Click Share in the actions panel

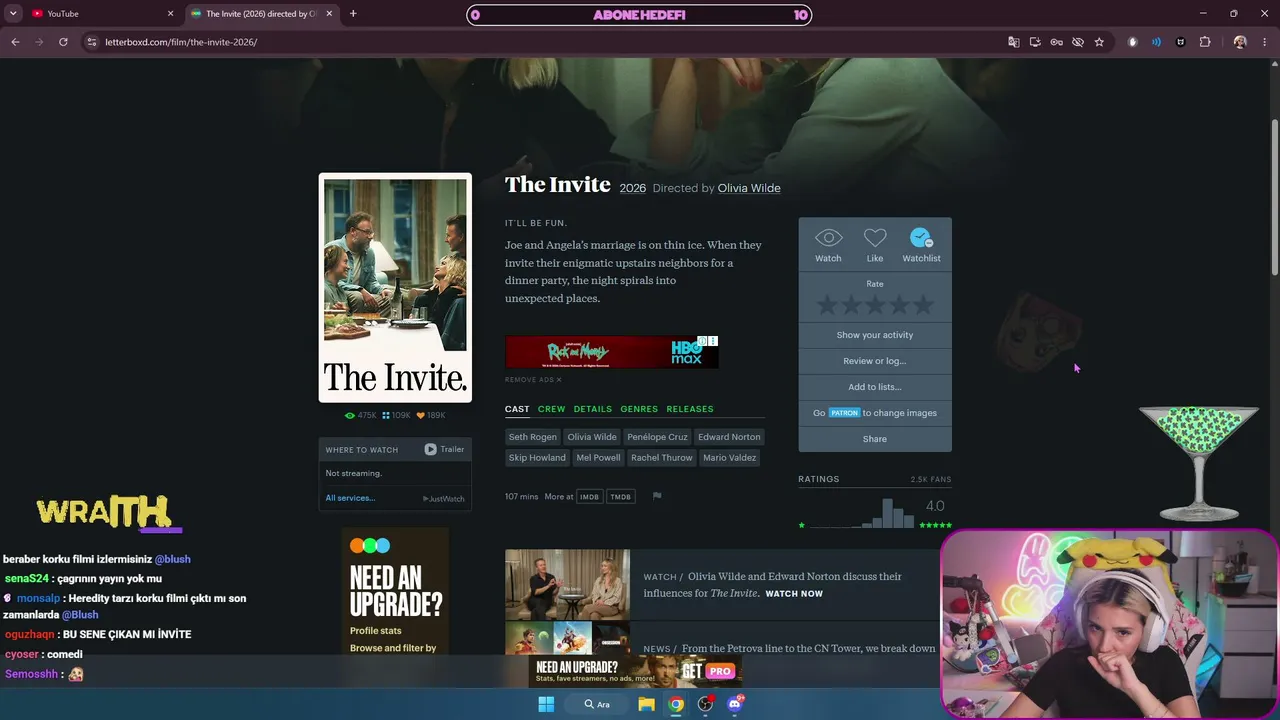(x=875, y=439)
